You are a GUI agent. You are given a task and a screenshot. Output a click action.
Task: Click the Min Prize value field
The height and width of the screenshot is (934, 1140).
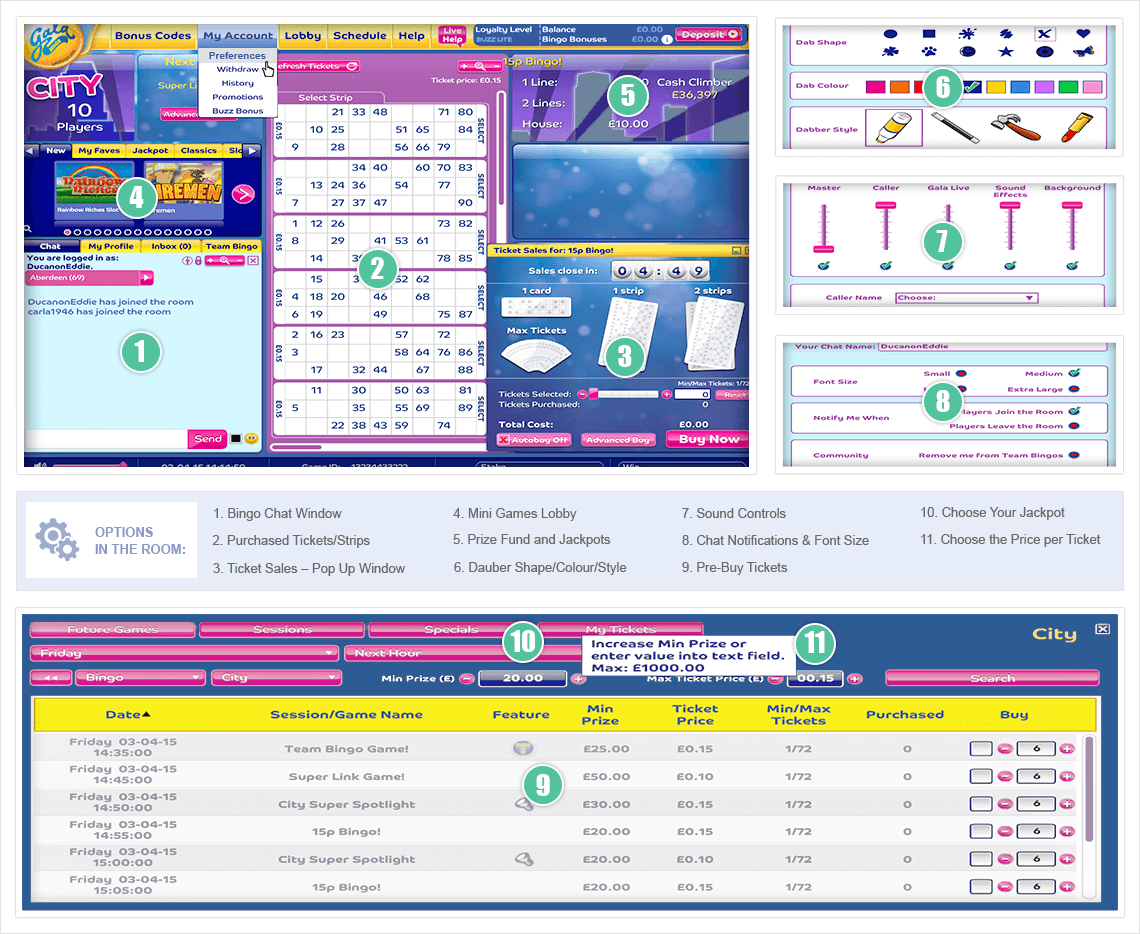(523, 678)
